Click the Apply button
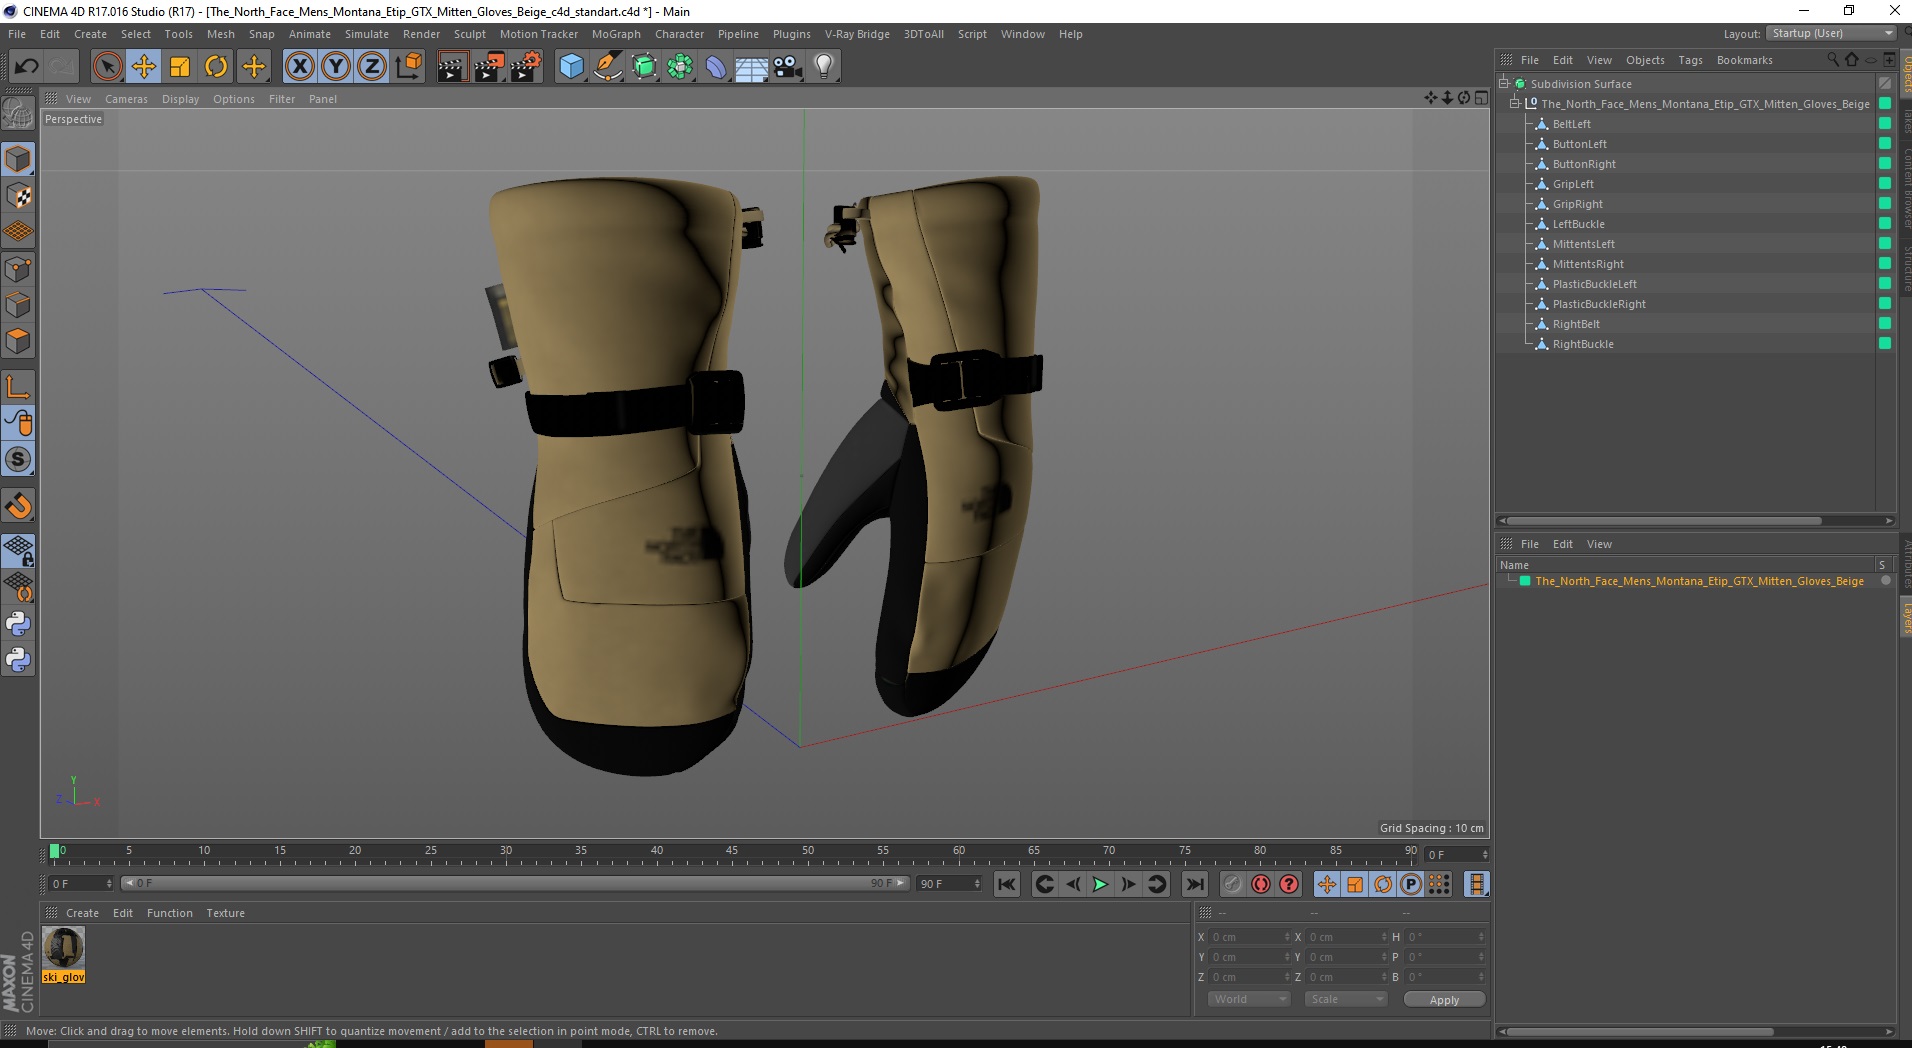The width and height of the screenshot is (1912, 1048). pos(1444,1000)
